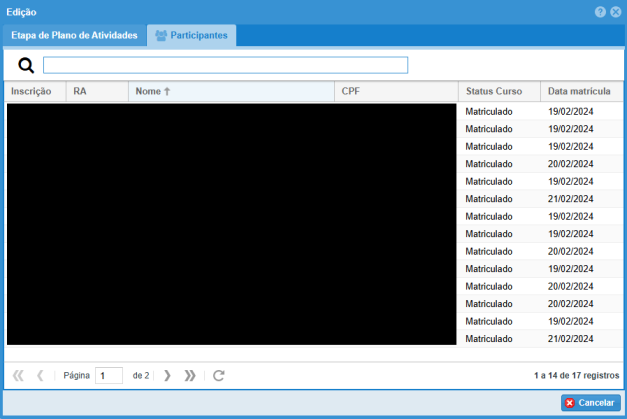Select the Participantes tab
Viewport: 627px width, 419px height.
[191, 35]
